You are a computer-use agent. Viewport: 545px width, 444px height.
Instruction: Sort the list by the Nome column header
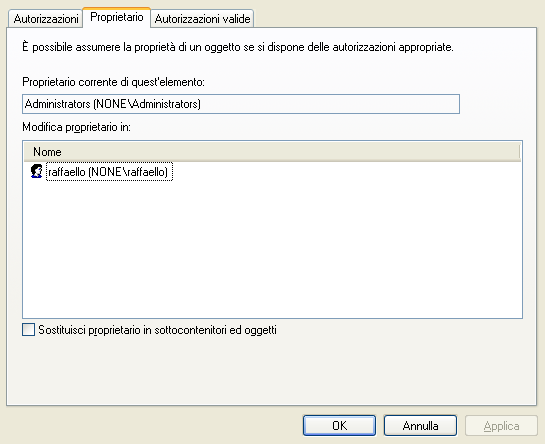(271, 152)
